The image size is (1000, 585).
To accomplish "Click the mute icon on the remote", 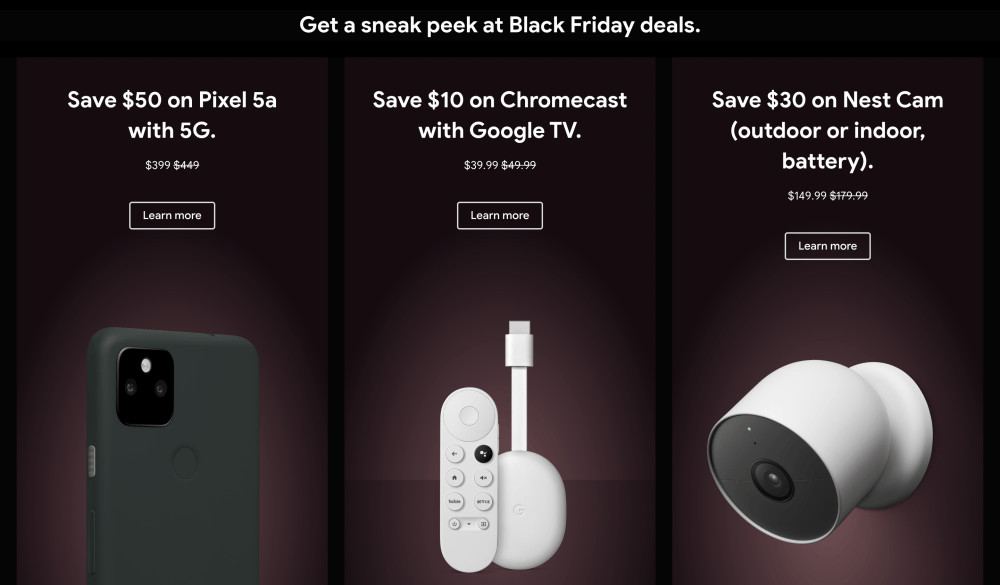I will (x=483, y=477).
